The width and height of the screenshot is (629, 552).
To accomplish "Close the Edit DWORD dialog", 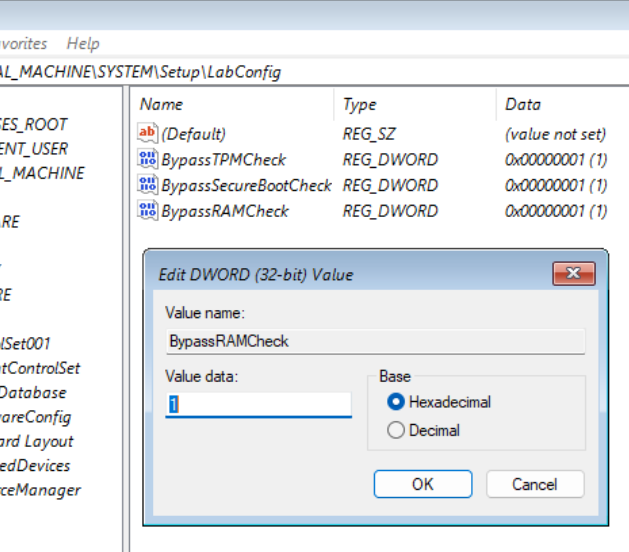I will click(x=573, y=274).
